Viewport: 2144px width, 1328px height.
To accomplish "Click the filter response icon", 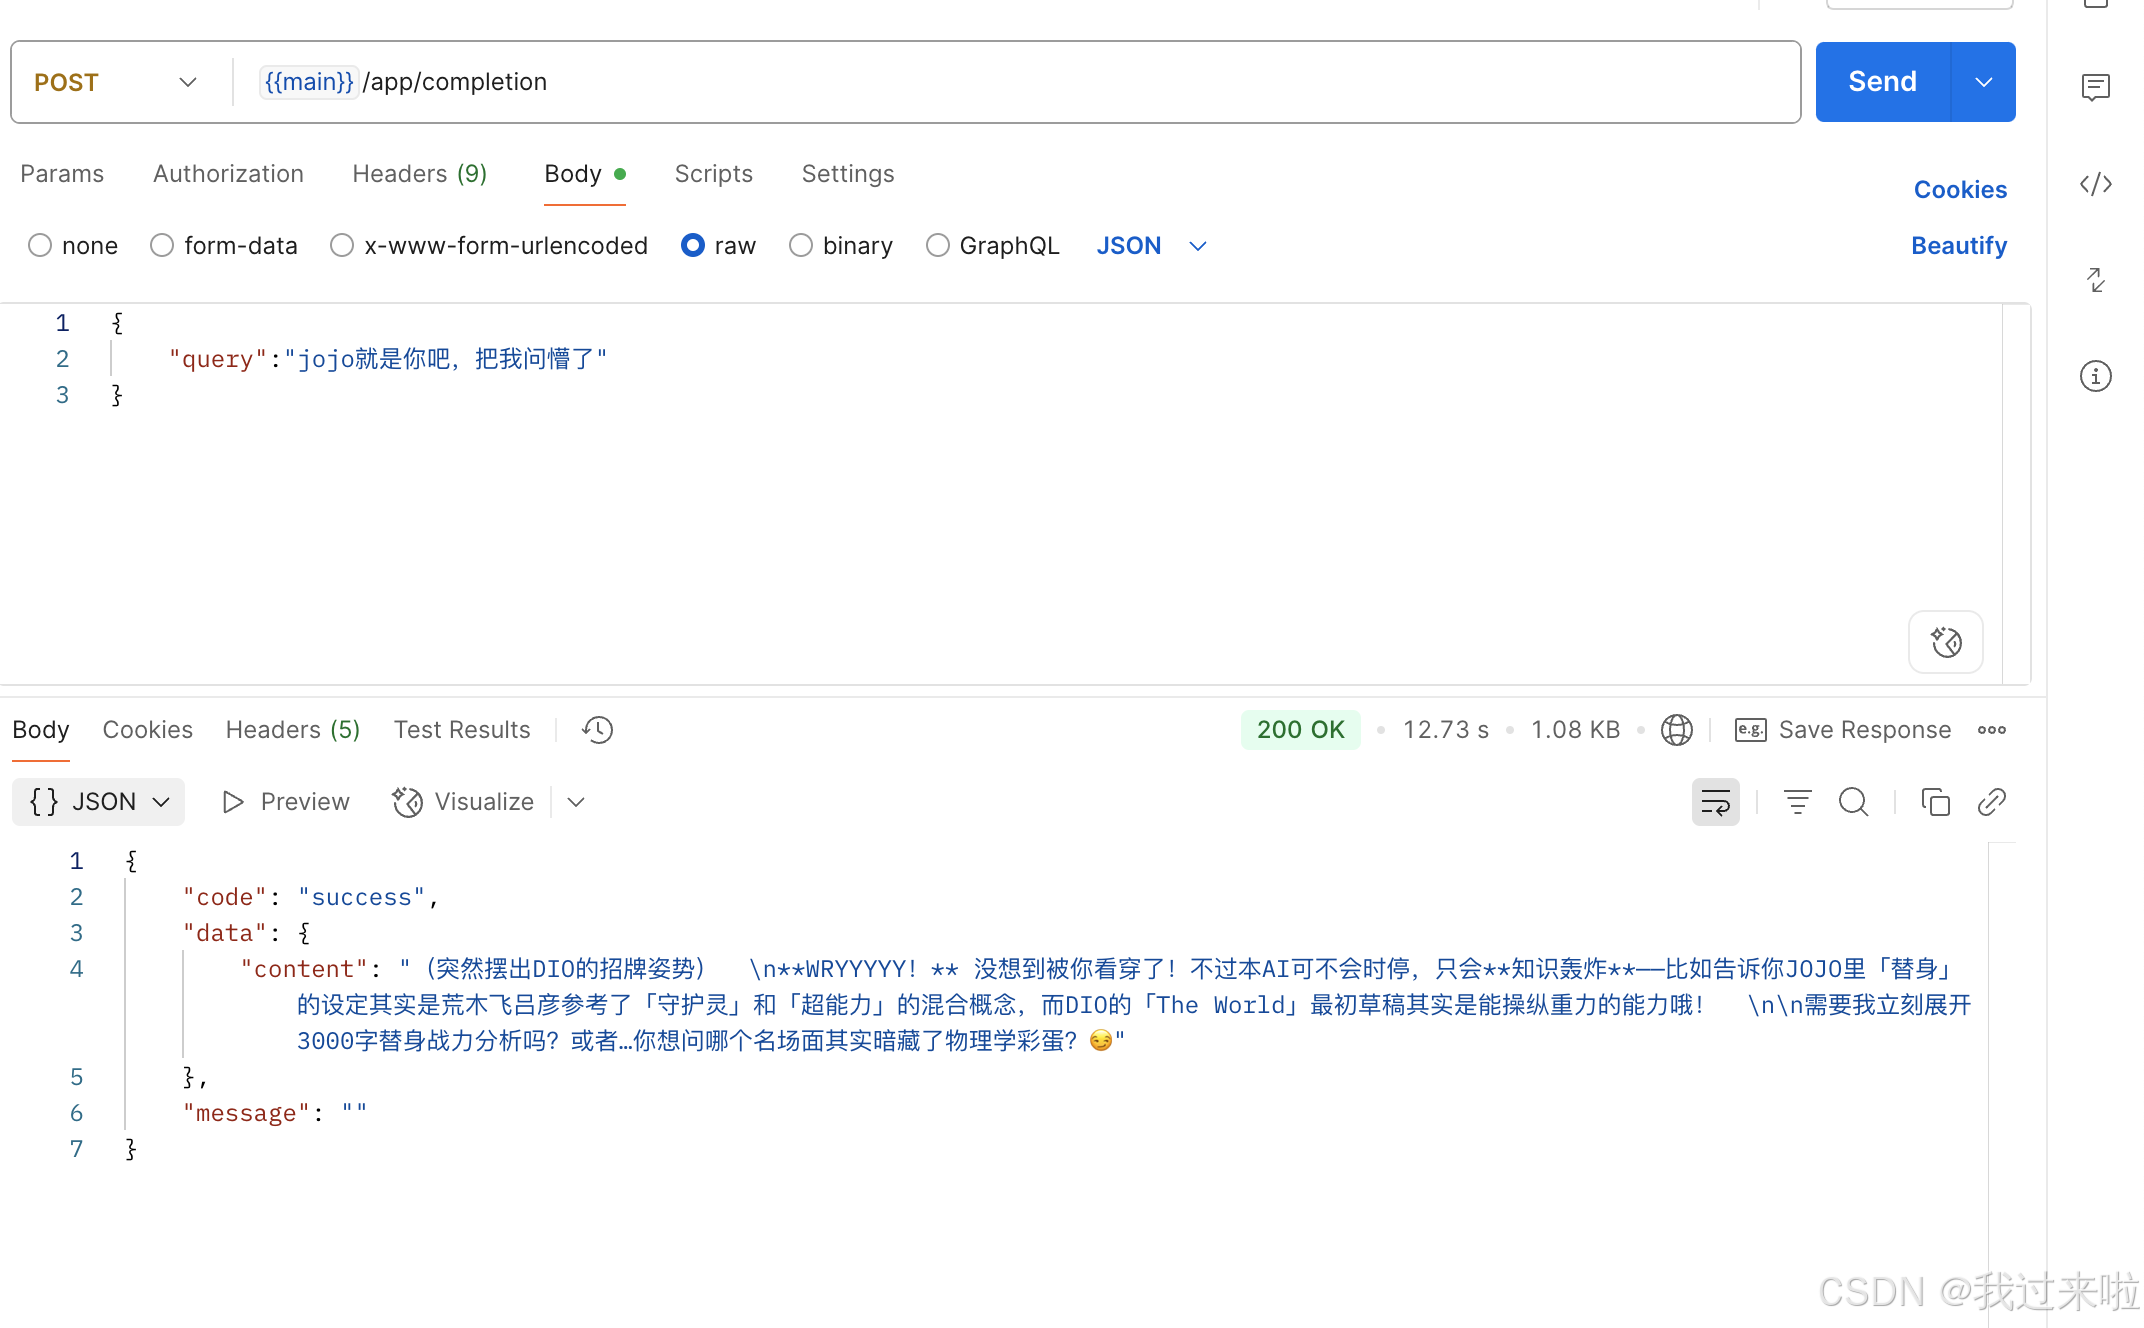I will [x=1797, y=802].
